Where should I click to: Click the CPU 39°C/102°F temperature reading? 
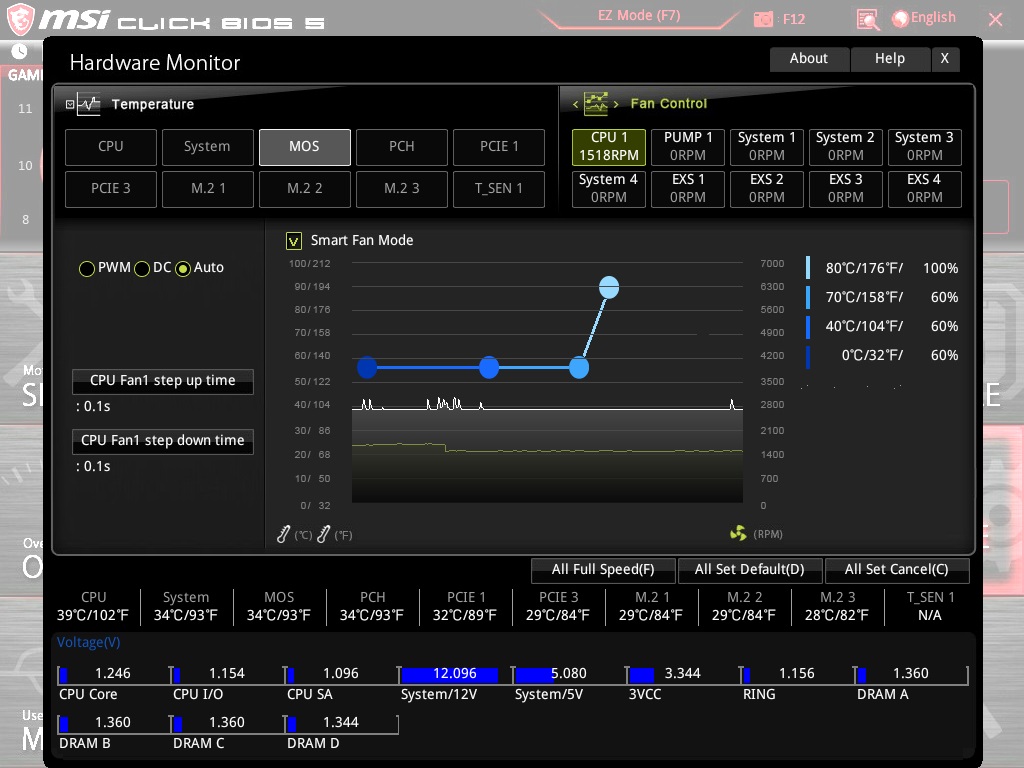[x=93, y=607]
